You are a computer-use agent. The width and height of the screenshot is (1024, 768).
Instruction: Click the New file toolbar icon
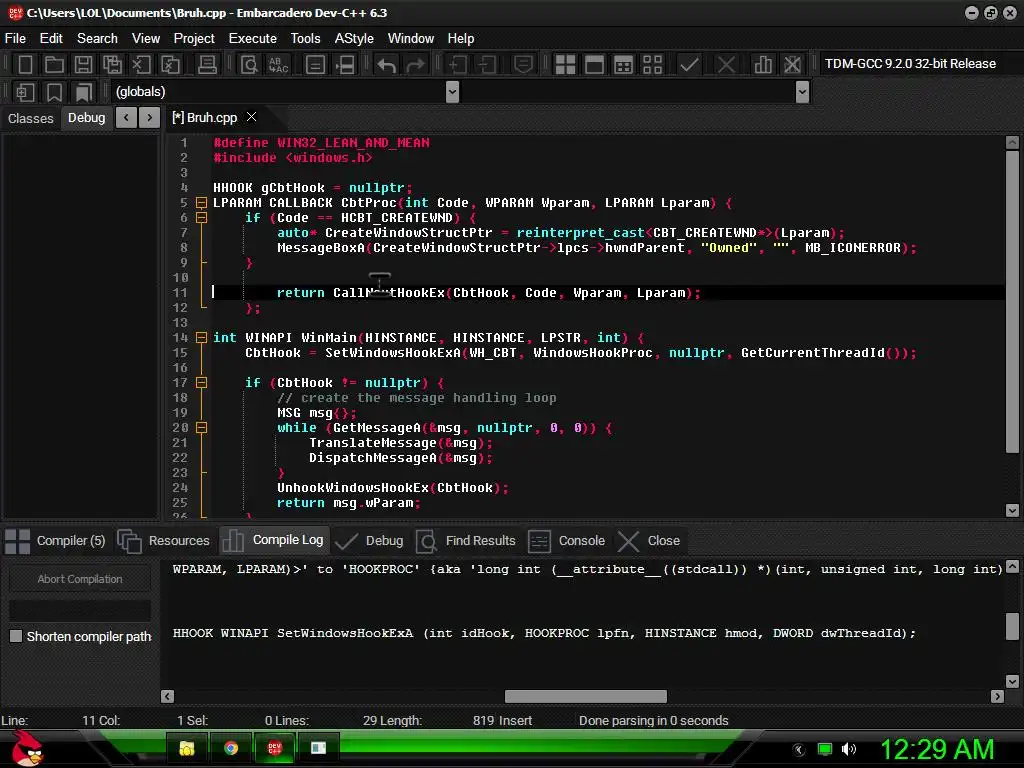pyautogui.click(x=25, y=64)
